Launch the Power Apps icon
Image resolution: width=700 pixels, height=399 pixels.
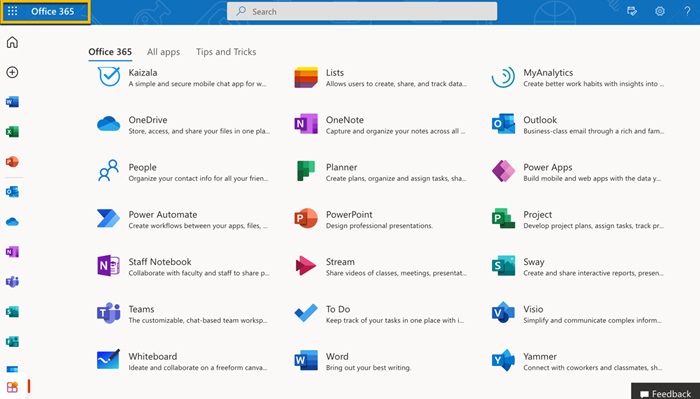click(503, 171)
